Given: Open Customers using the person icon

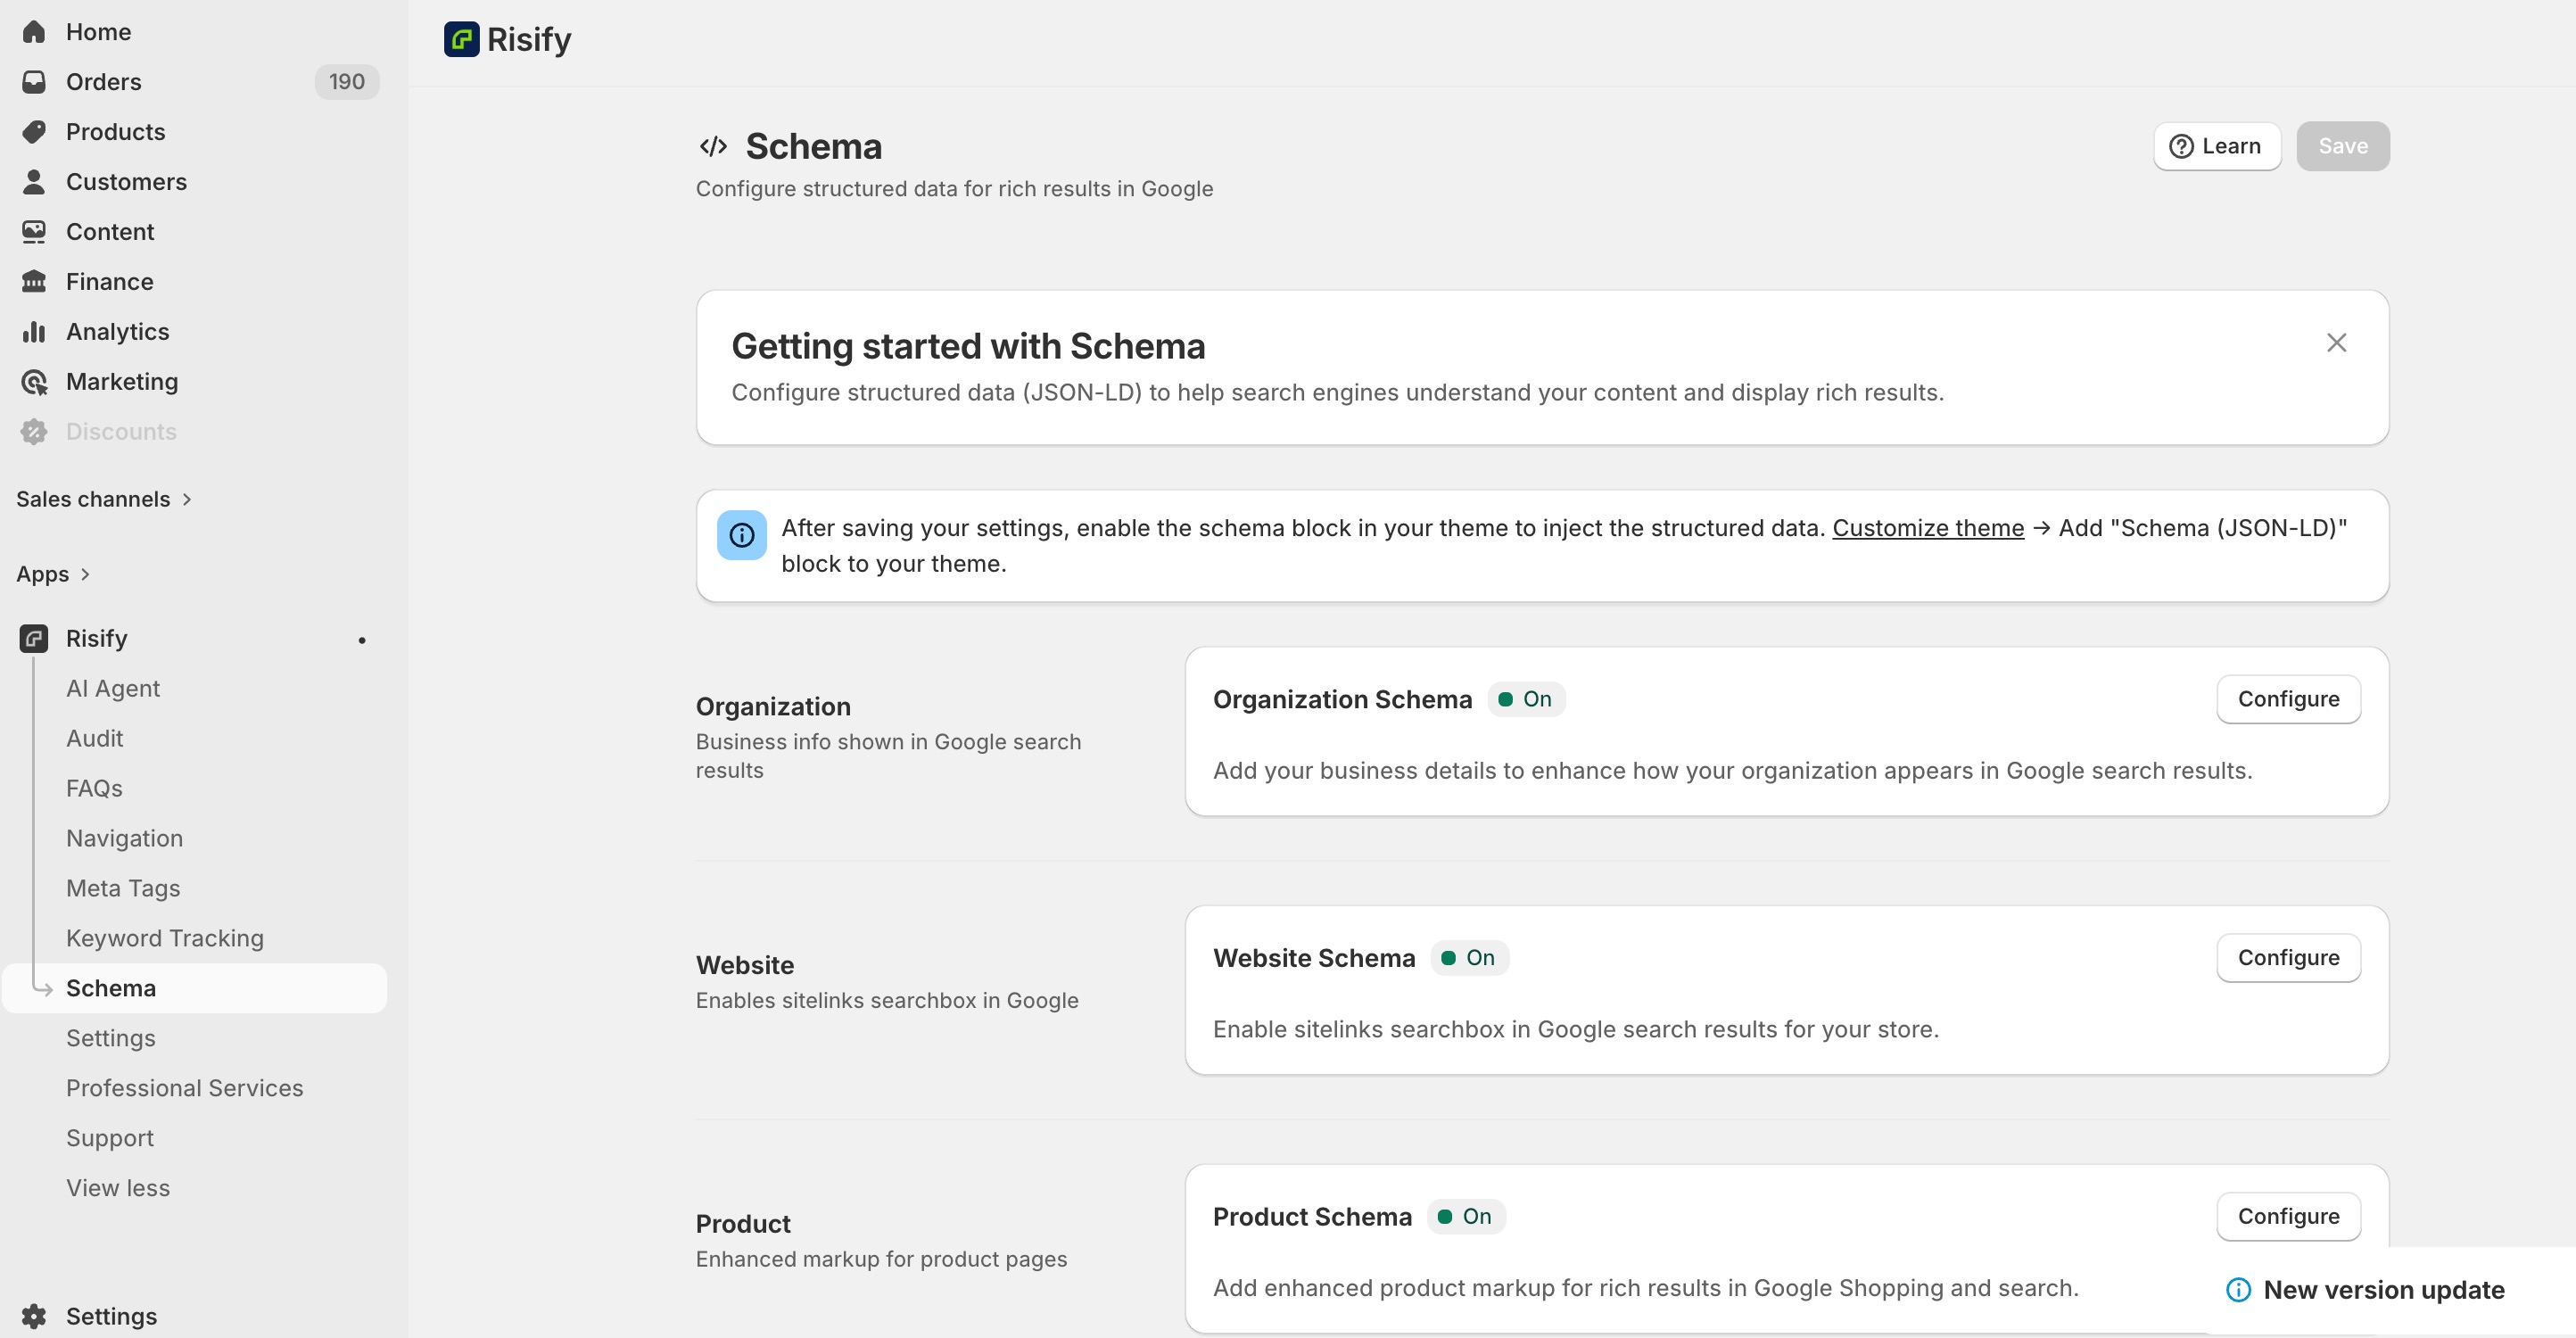Looking at the screenshot, I should 34,181.
